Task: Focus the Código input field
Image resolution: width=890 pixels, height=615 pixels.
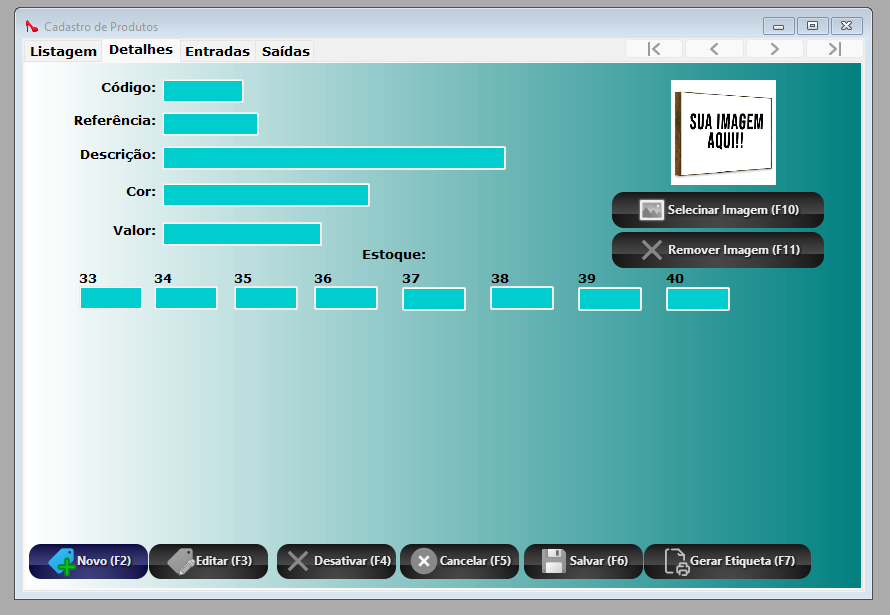Action: point(203,91)
